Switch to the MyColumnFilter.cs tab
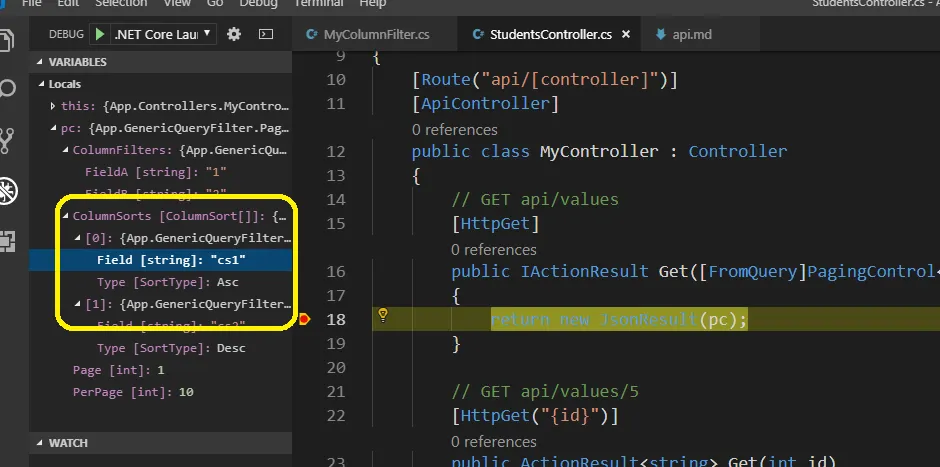Screen dimensions: 940x467 (375, 34)
